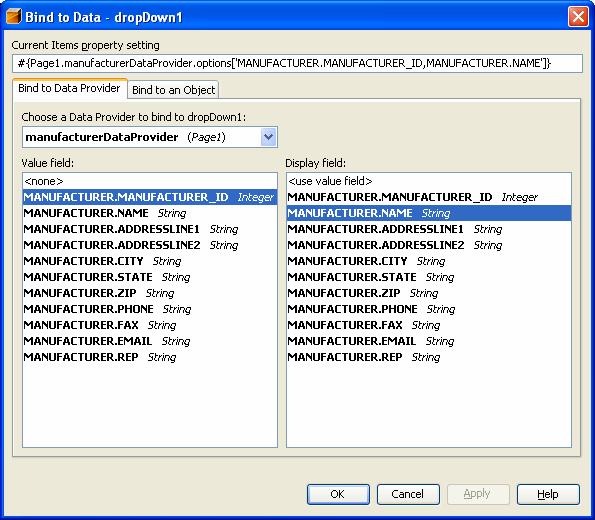
Task: Close the Bind to Data dialog
Action: click(x=578, y=17)
